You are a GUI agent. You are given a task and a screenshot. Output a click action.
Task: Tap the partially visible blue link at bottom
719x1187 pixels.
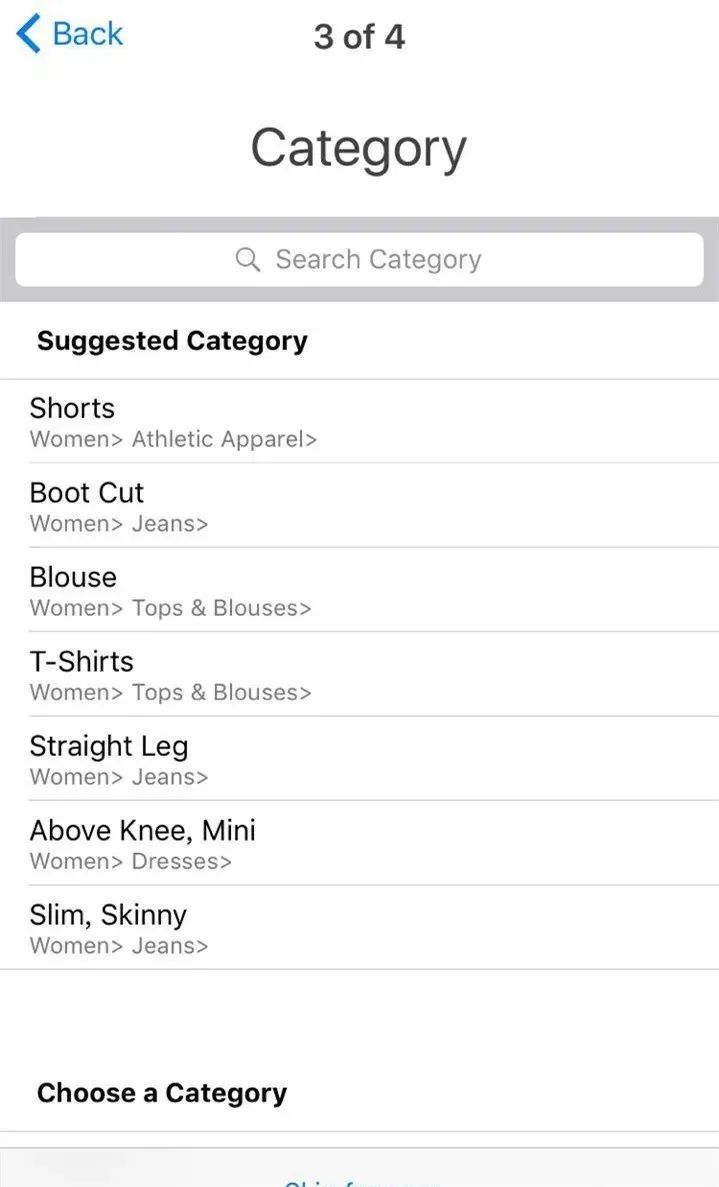360,1181
